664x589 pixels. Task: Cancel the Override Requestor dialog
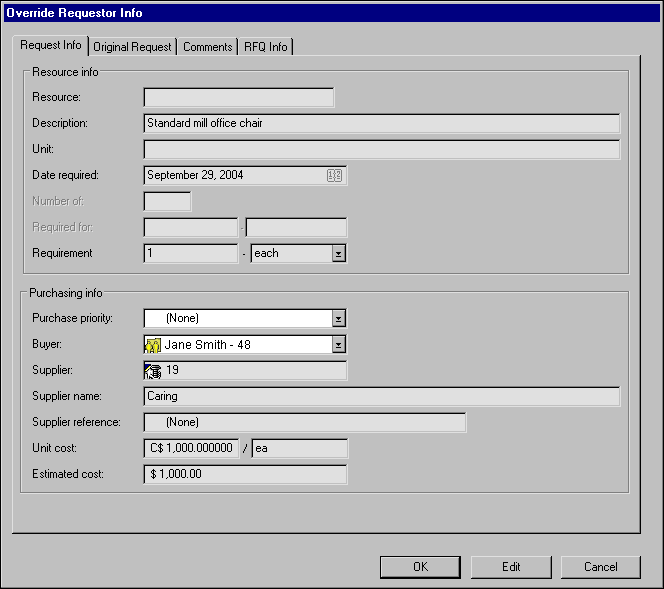click(602, 567)
